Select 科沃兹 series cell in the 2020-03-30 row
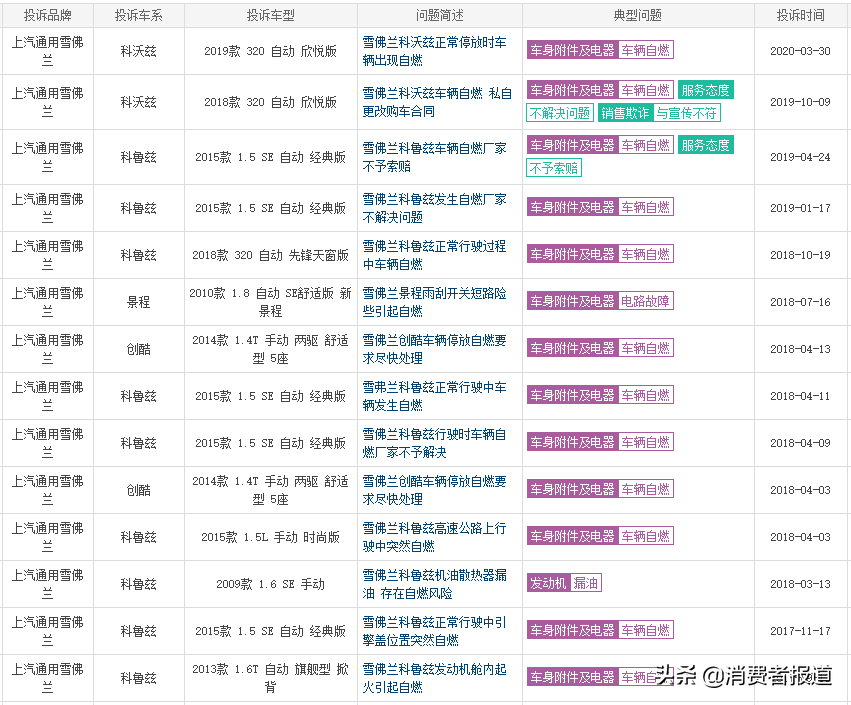Screen dimensions: 851x705 [138, 52]
